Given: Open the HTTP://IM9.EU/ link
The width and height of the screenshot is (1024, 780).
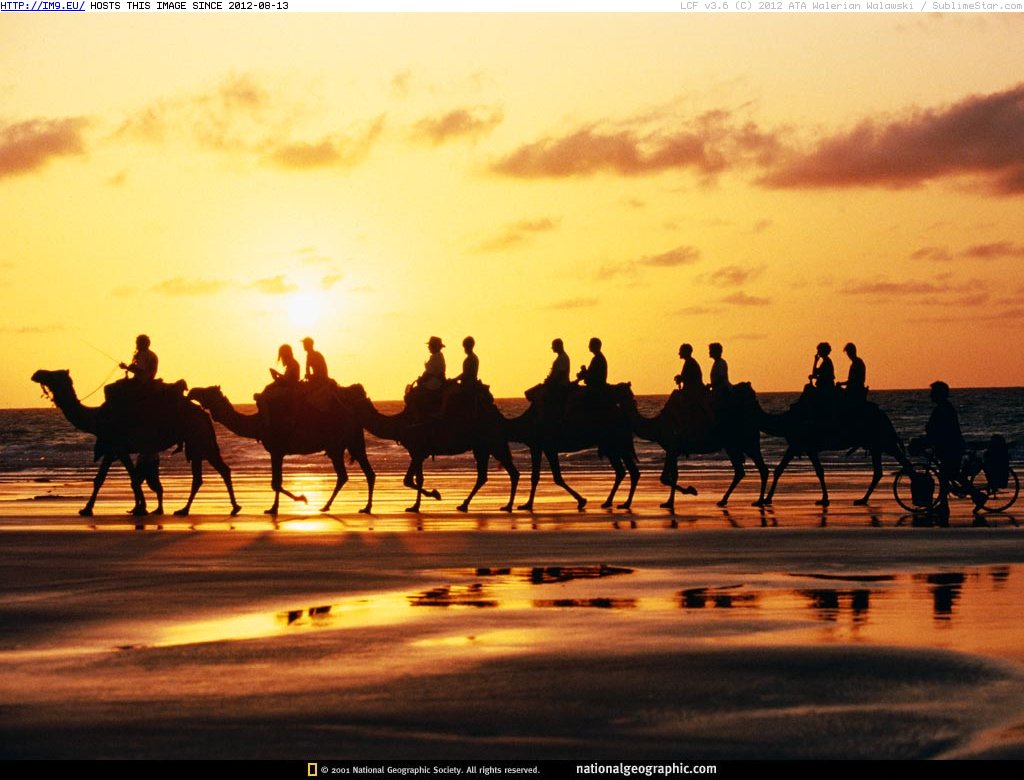Looking at the screenshot, I should click(x=42, y=6).
